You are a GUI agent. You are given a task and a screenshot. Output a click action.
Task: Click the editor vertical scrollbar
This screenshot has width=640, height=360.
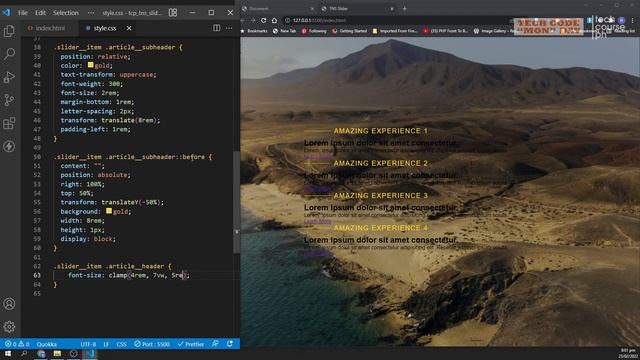236,202
